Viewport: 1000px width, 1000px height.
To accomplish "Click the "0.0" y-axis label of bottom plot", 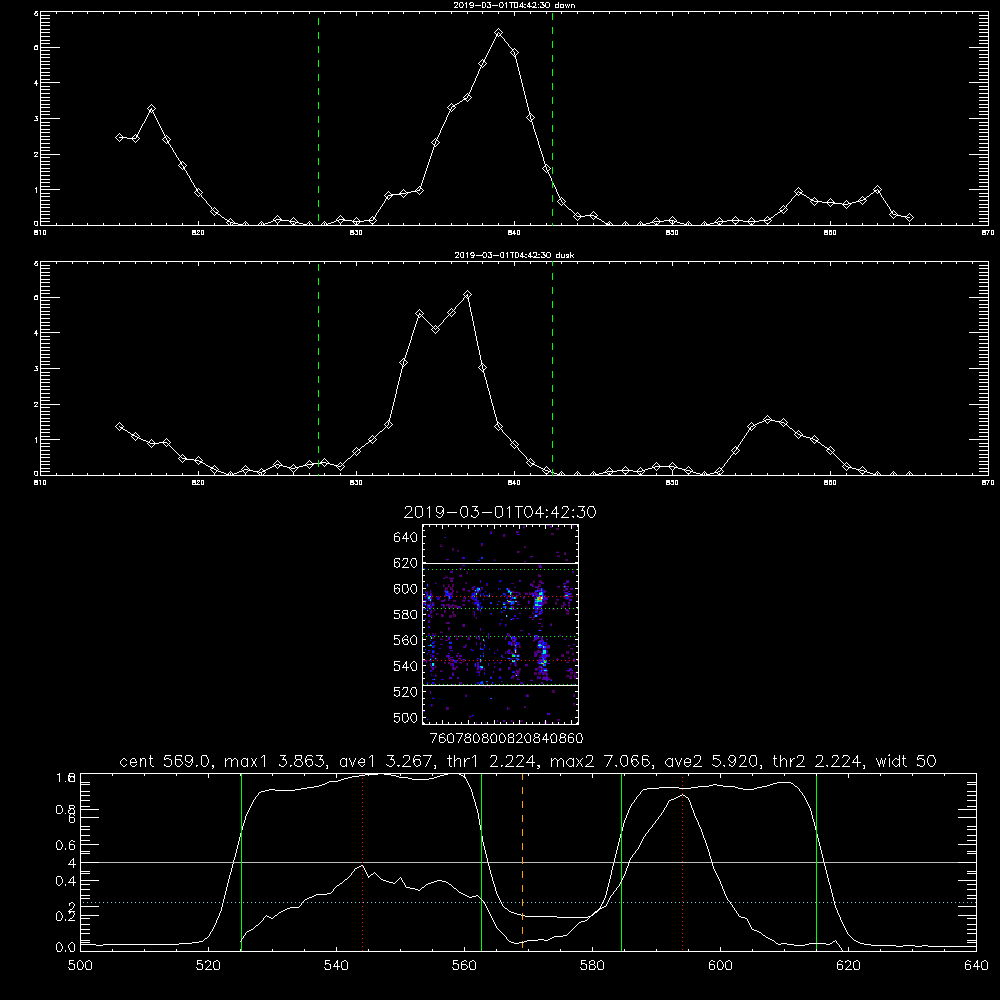I will 66,947.
